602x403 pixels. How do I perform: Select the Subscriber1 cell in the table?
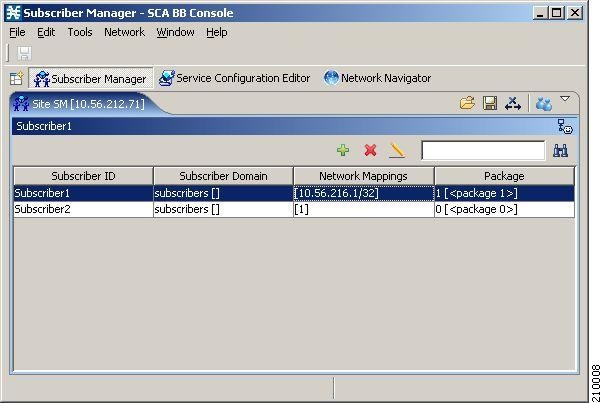pyautogui.click(x=83, y=193)
